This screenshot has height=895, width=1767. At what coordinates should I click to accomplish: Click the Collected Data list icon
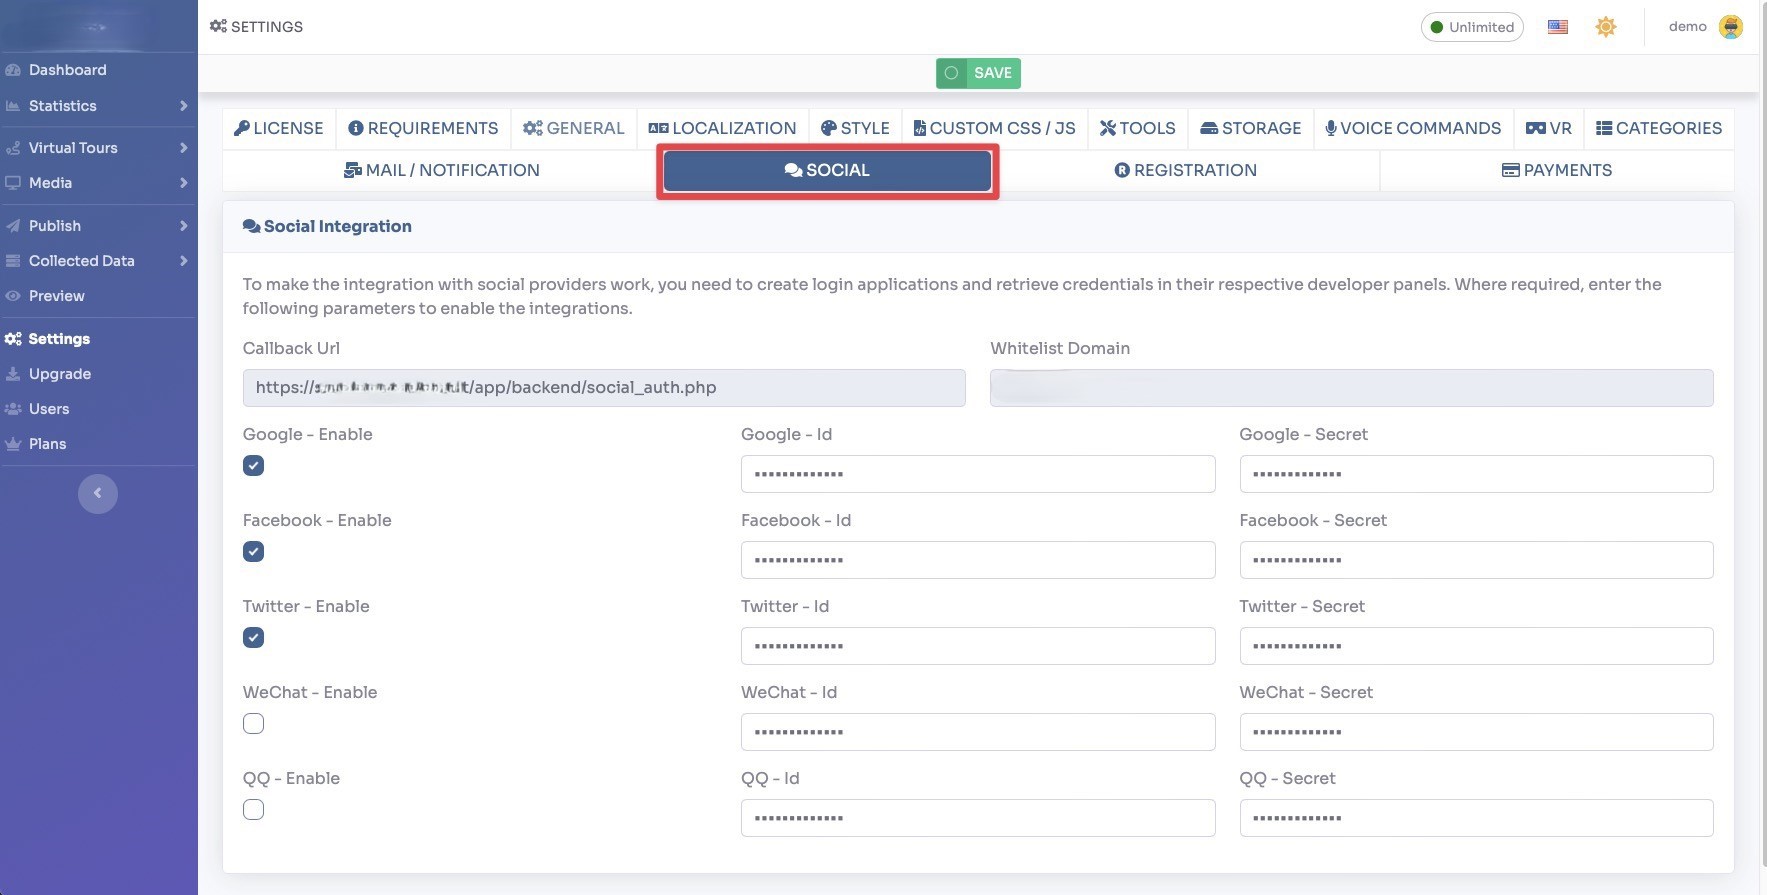pos(13,261)
